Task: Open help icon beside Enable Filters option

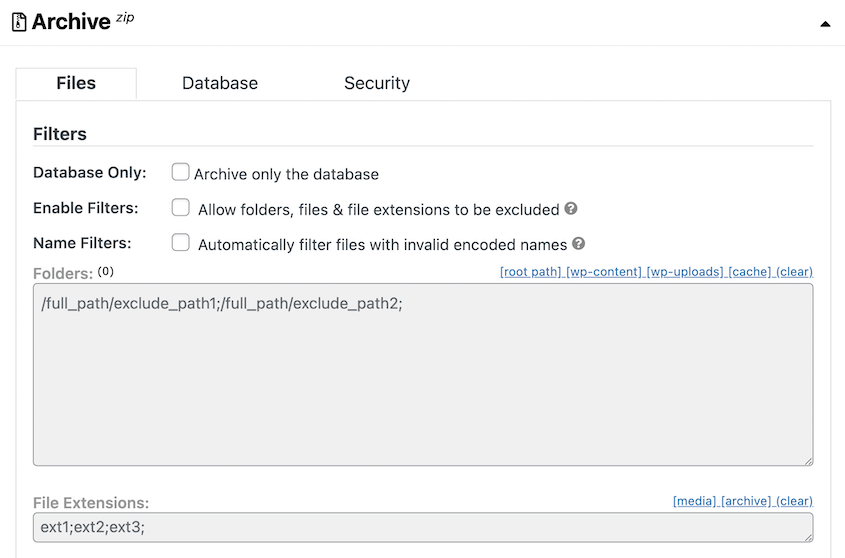Action: click(x=571, y=208)
